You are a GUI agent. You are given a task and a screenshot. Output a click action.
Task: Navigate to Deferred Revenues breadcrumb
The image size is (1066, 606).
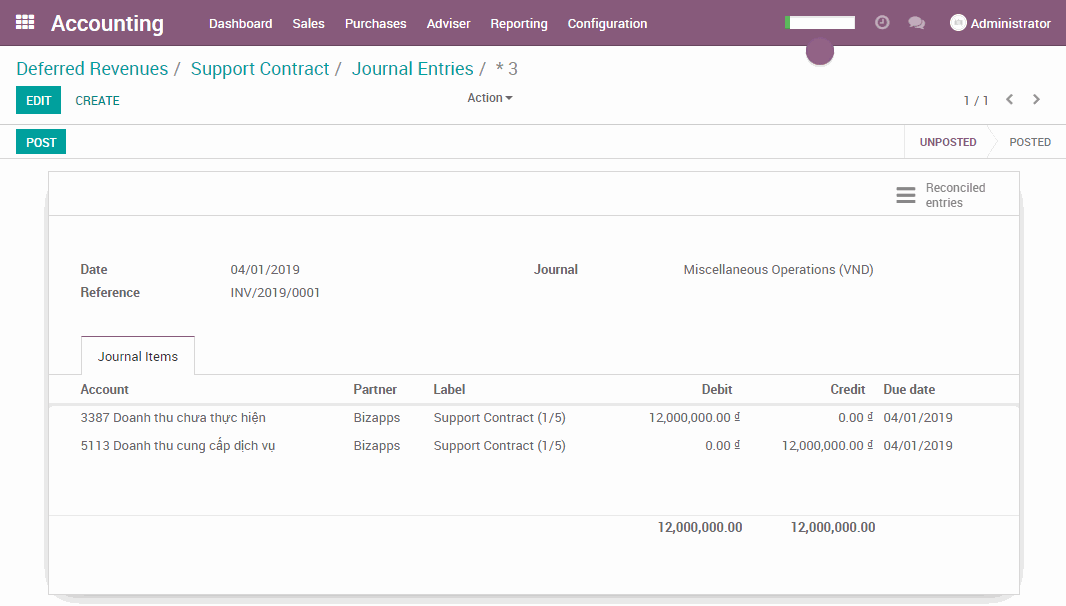92,69
